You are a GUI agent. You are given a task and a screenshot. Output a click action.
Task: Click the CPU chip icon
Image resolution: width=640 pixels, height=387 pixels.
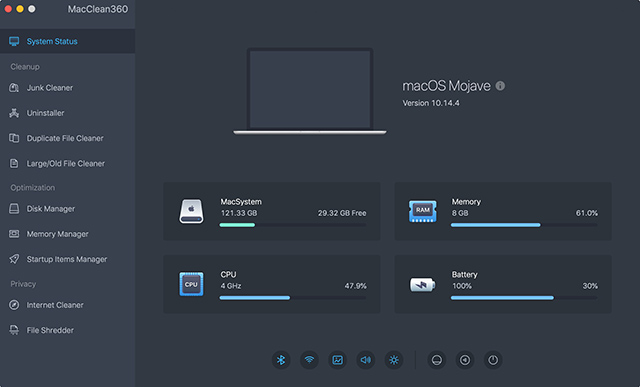pyautogui.click(x=191, y=284)
